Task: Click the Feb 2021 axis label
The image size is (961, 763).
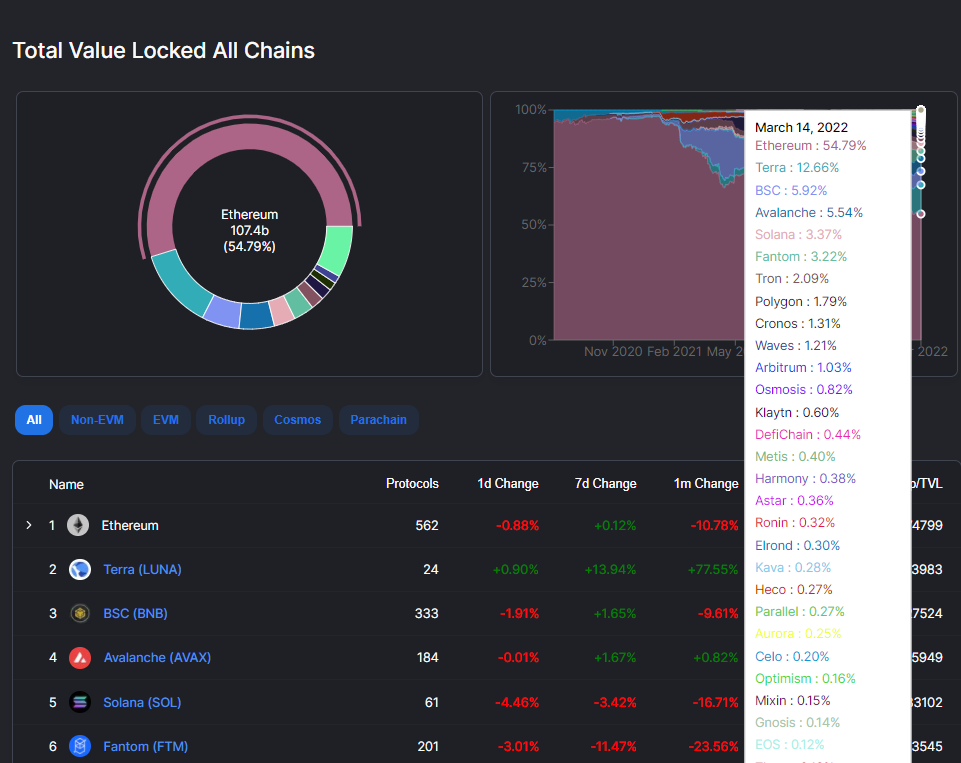Action: [x=674, y=351]
